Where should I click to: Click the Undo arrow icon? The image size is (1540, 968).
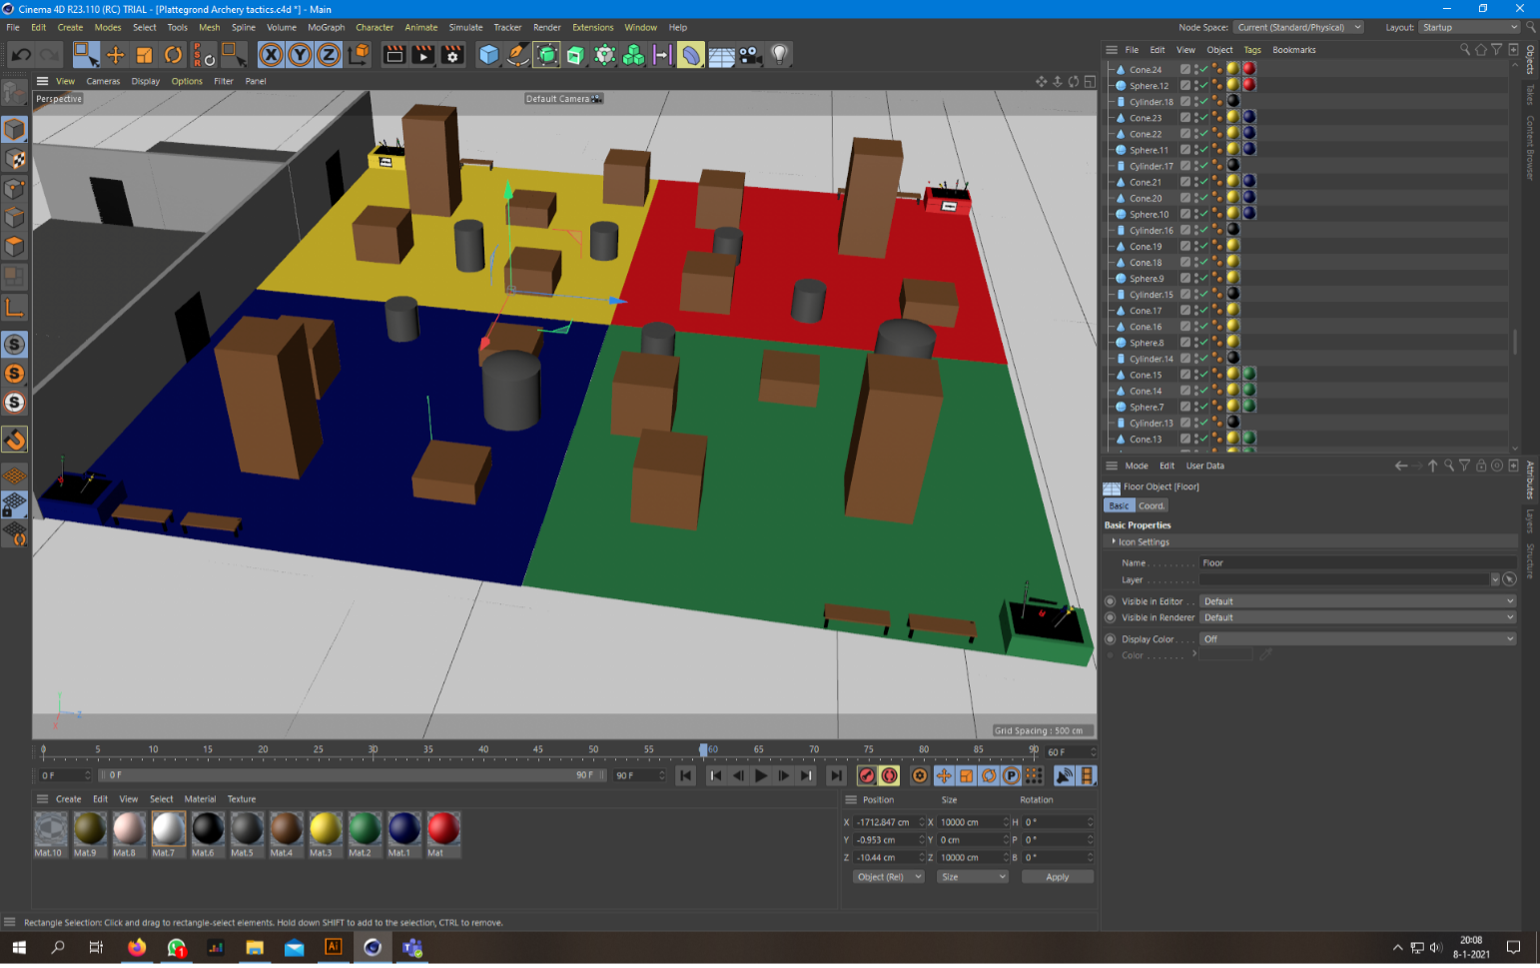pyautogui.click(x=21, y=55)
